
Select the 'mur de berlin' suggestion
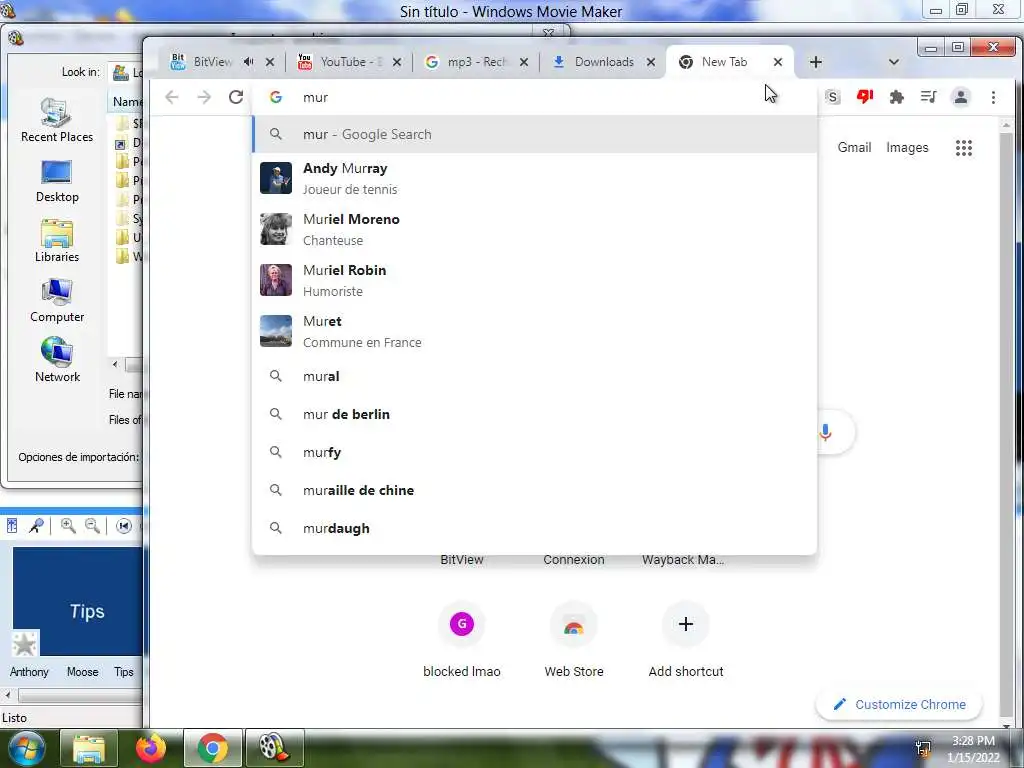click(x=535, y=414)
